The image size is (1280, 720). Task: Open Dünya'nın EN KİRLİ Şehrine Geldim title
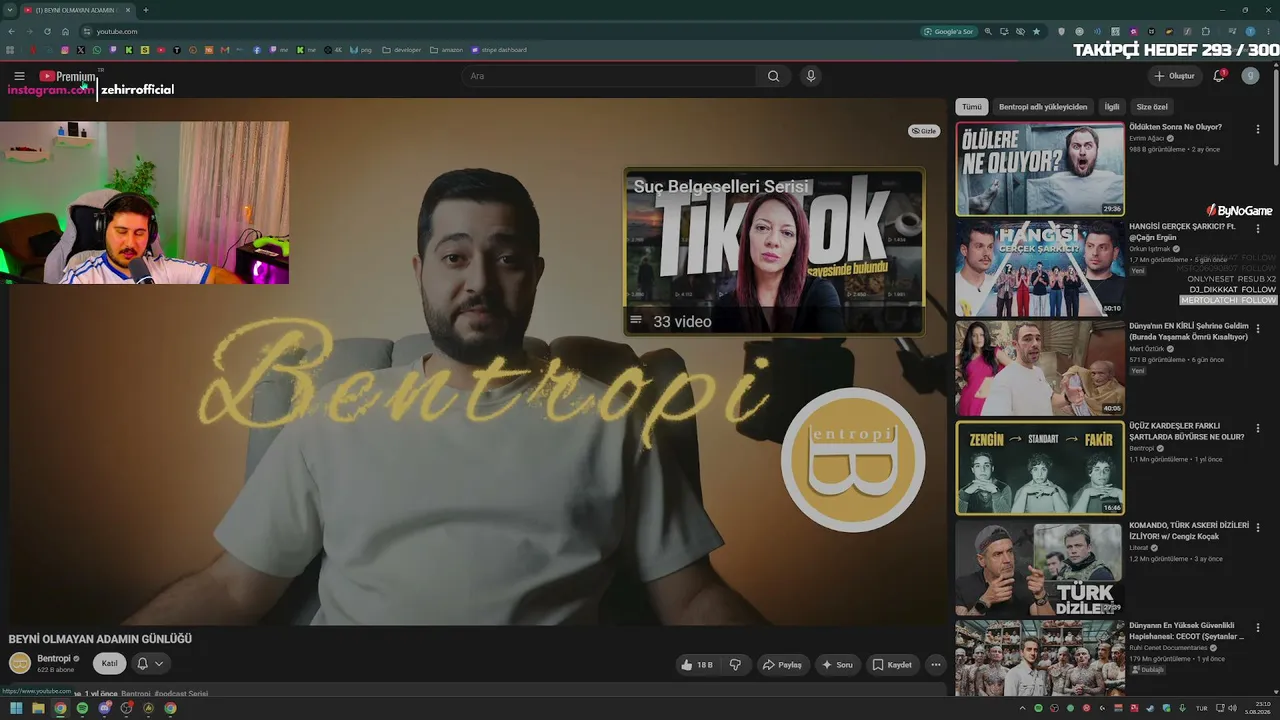click(x=1189, y=332)
